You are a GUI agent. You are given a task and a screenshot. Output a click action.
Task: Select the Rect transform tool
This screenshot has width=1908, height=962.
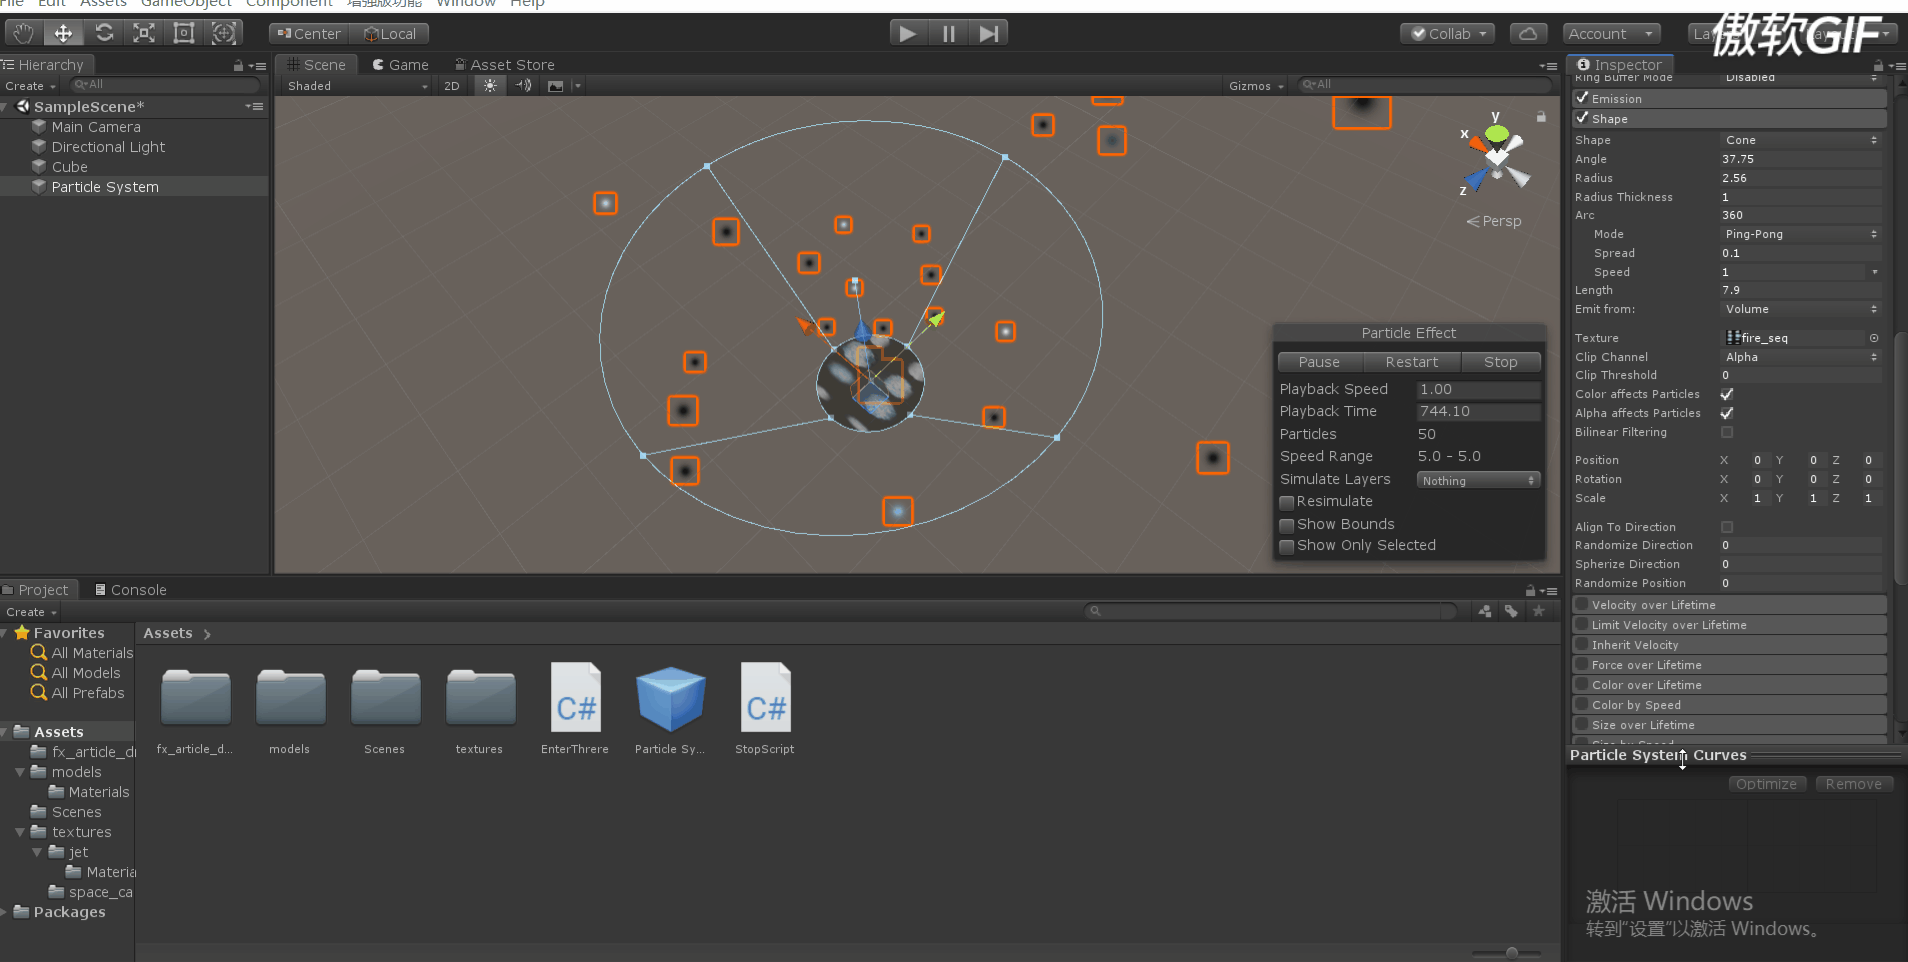(x=184, y=33)
